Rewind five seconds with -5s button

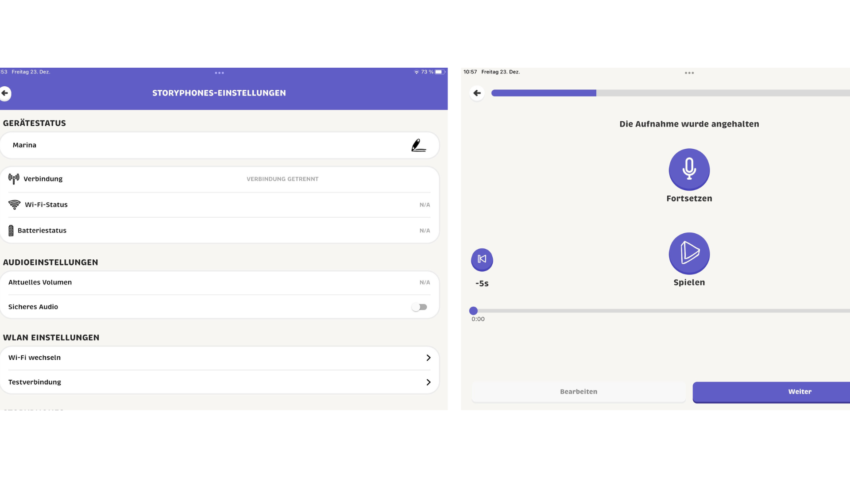[x=482, y=260]
